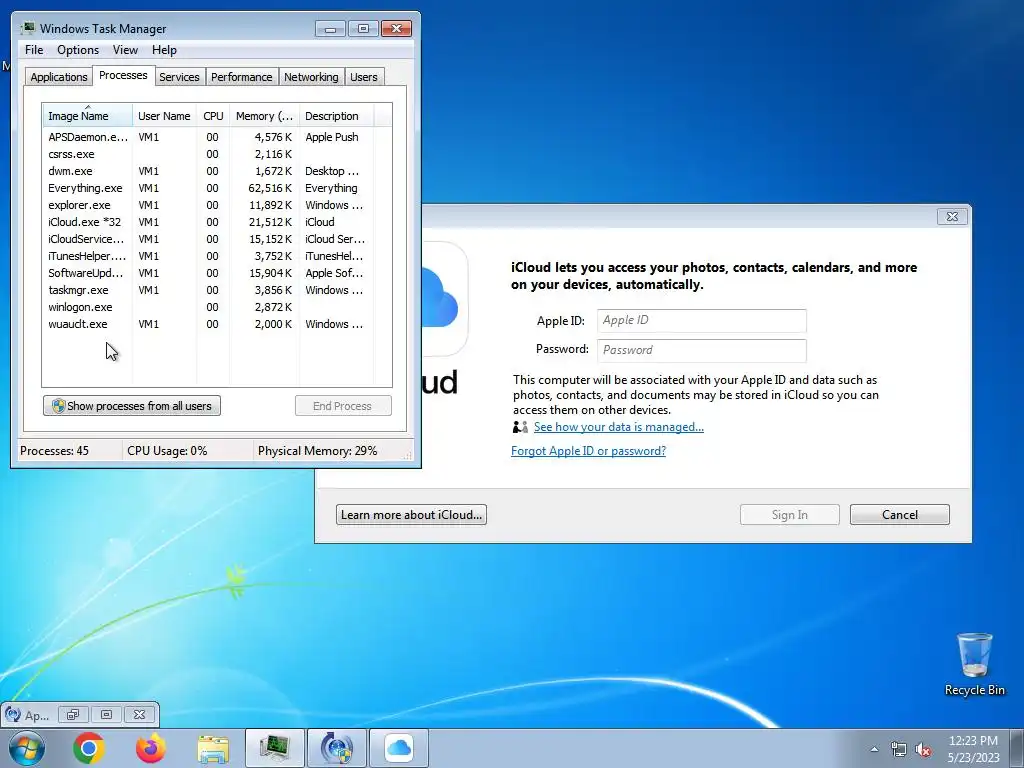Sort processes by Description column
The image size is (1024, 768).
point(336,116)
